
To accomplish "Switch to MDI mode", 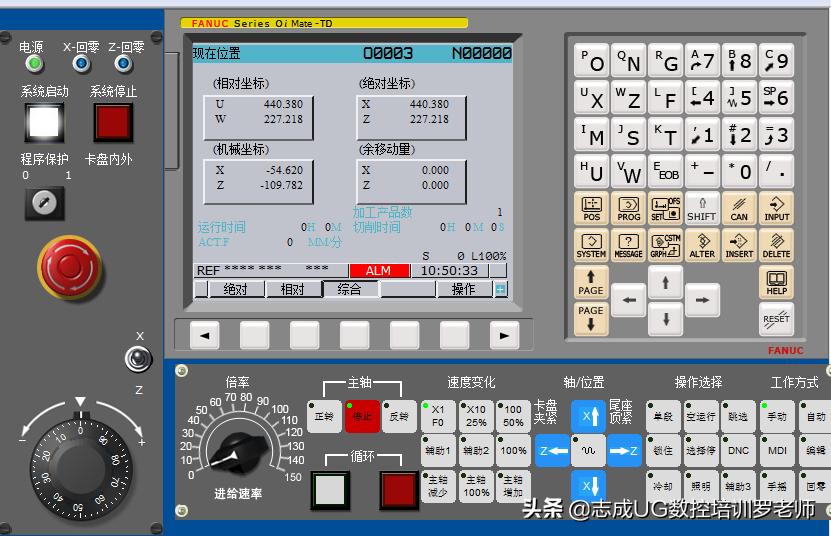I will [777, 451].
